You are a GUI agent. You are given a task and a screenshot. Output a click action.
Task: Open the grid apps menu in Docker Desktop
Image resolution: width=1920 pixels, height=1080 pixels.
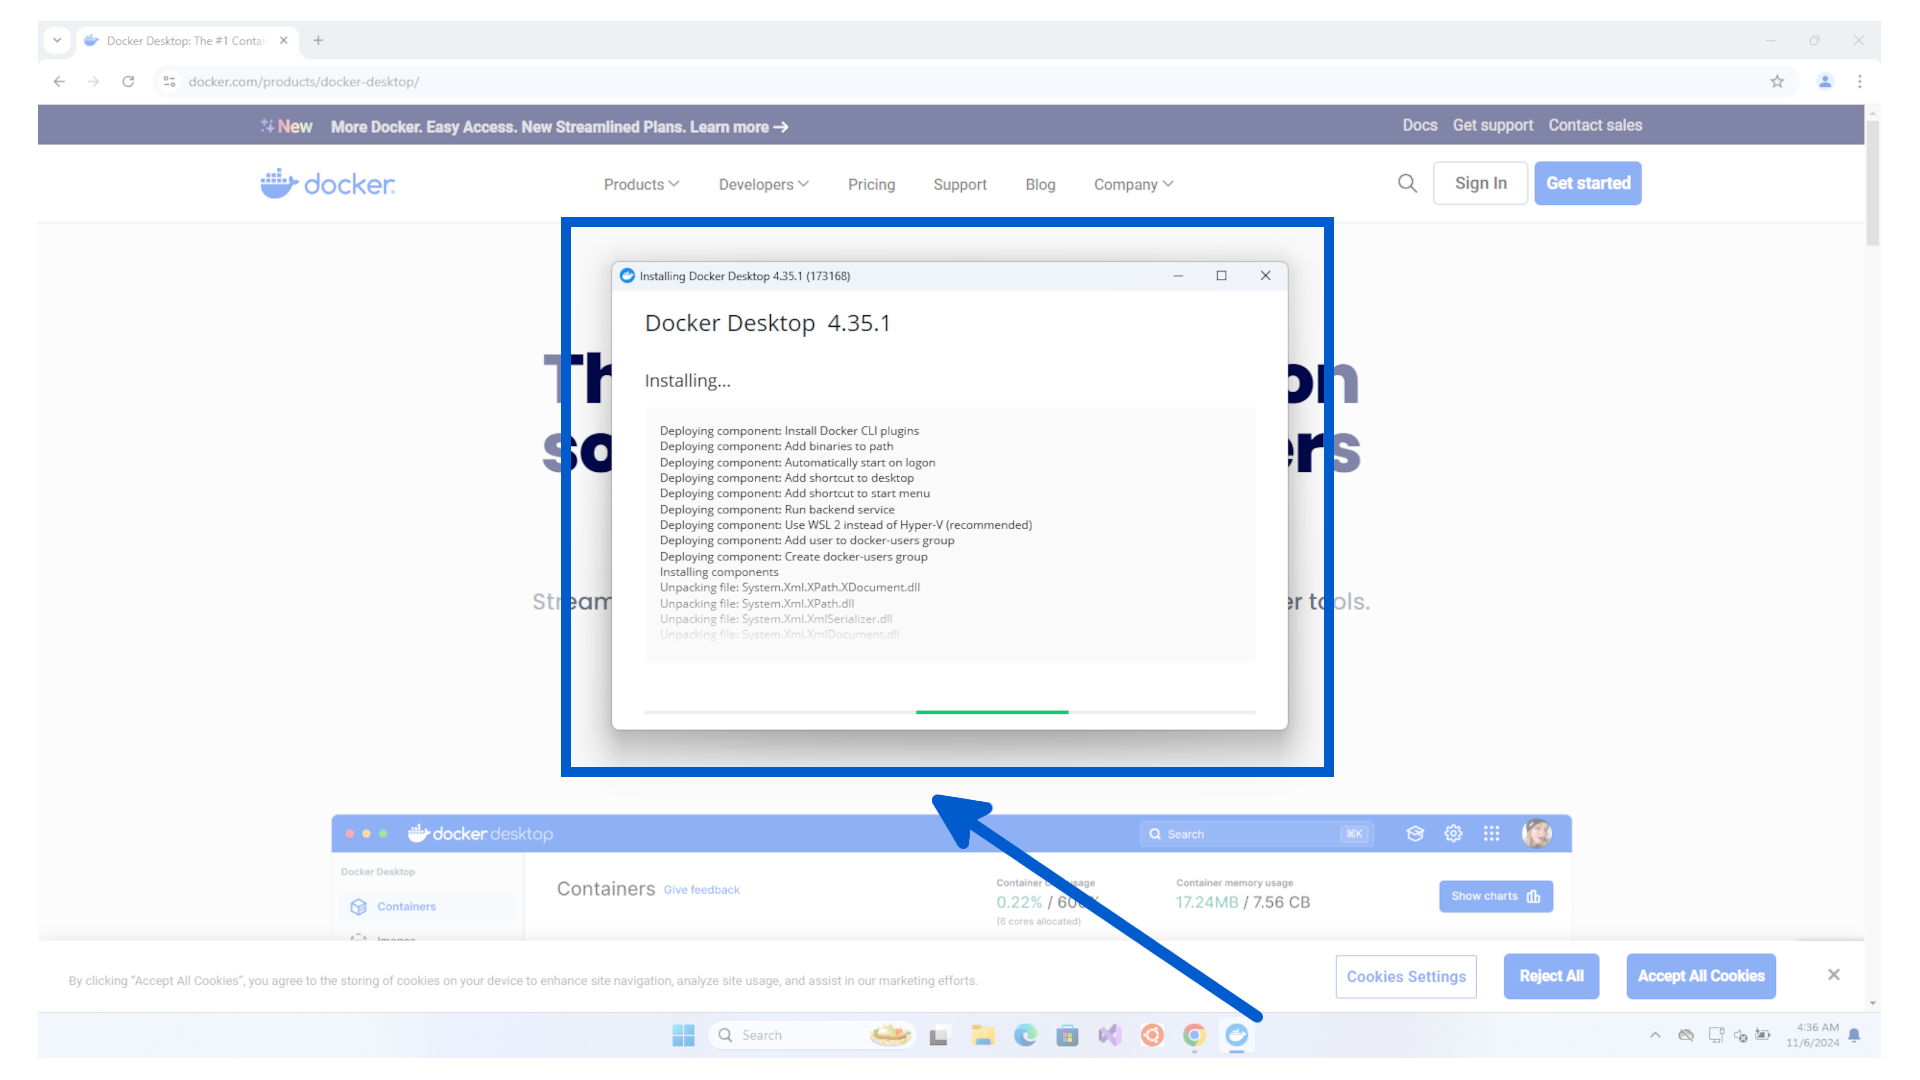[x=1491, y=833]
